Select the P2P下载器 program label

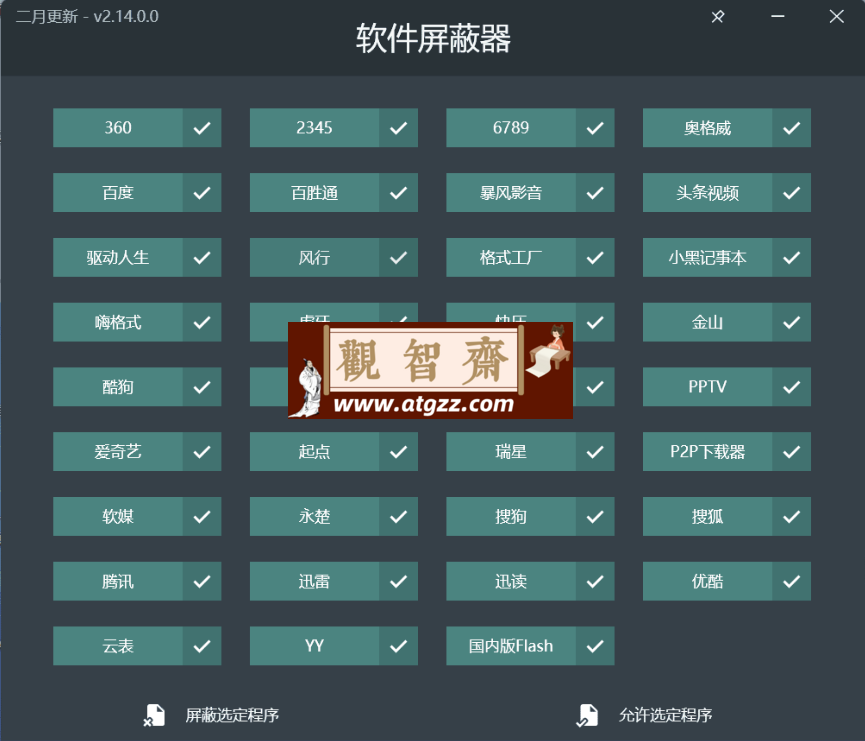707,452
